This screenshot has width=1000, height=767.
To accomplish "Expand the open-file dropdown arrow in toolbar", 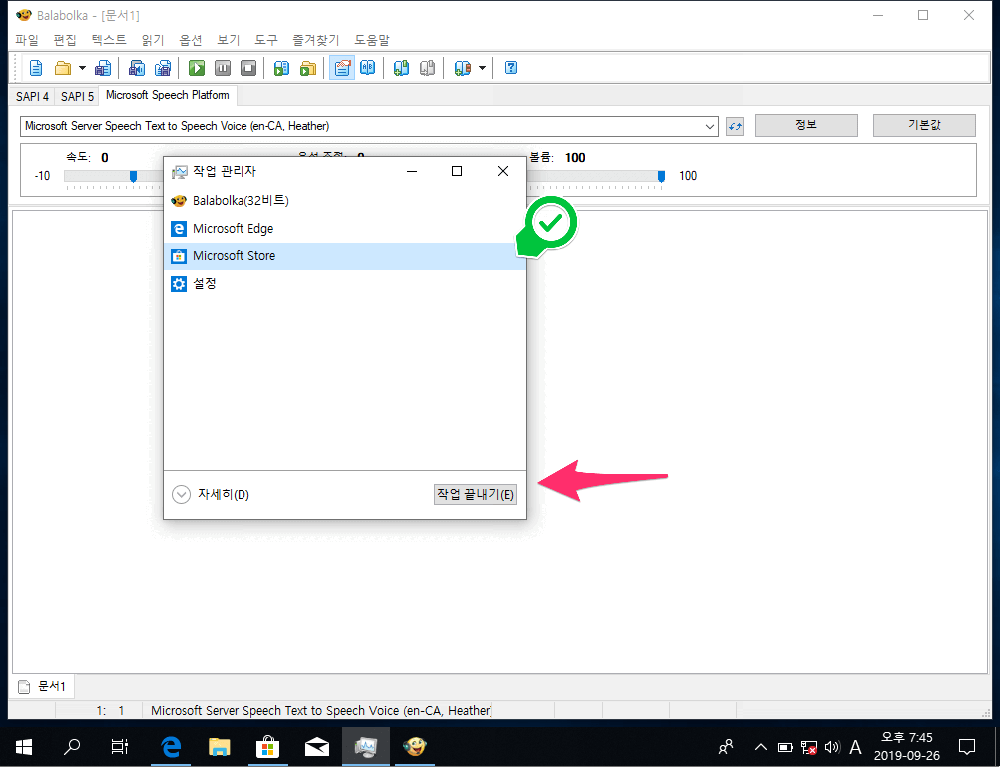I will 82,68.
